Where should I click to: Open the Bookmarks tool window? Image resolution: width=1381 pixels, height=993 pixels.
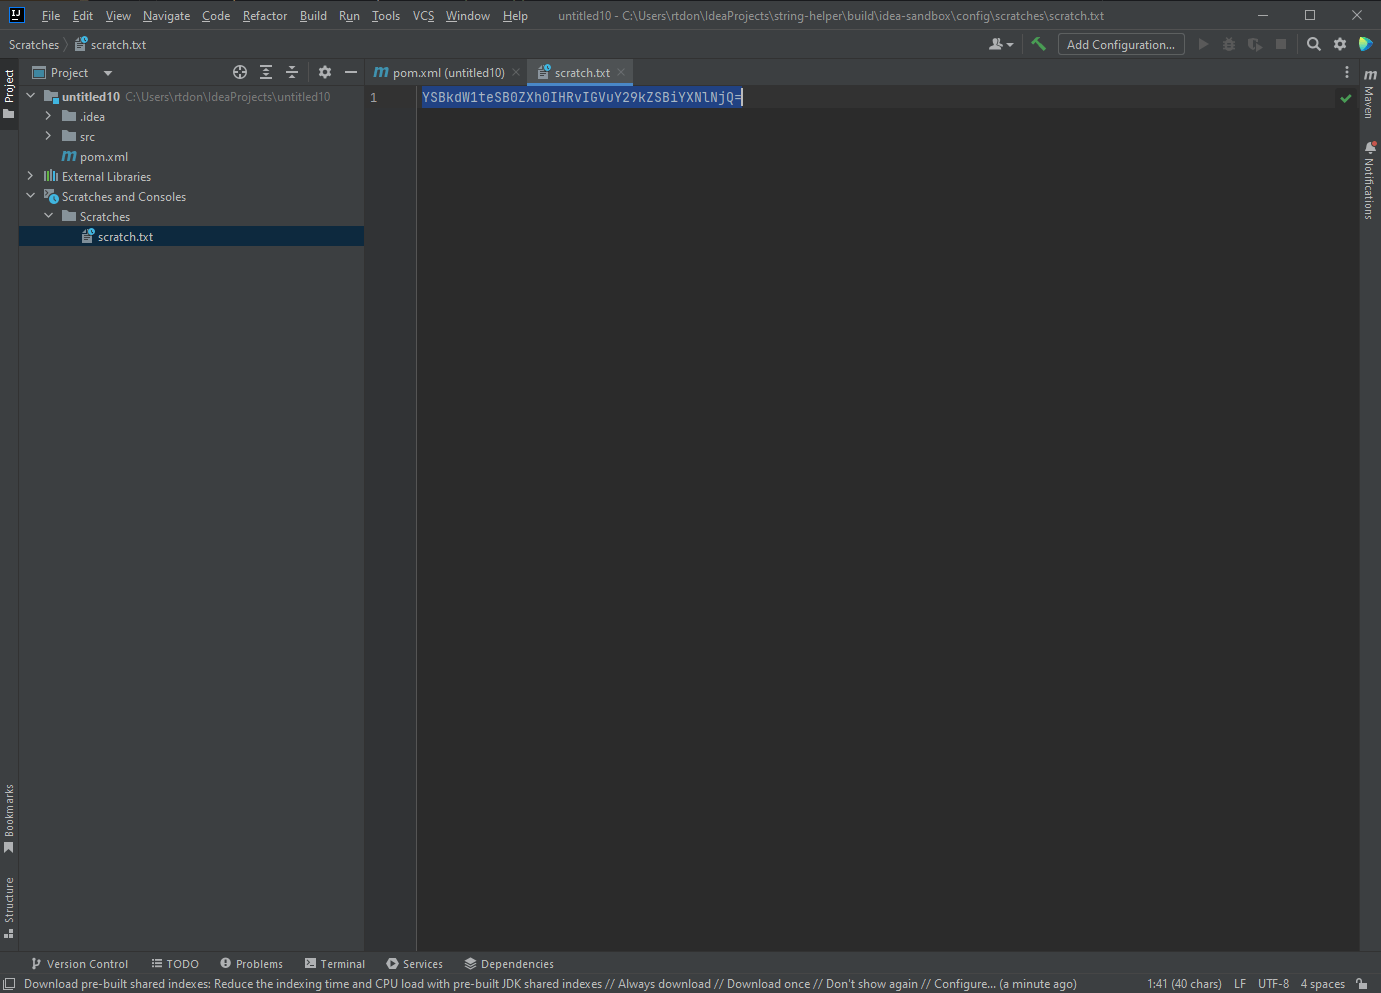[9, 815]
